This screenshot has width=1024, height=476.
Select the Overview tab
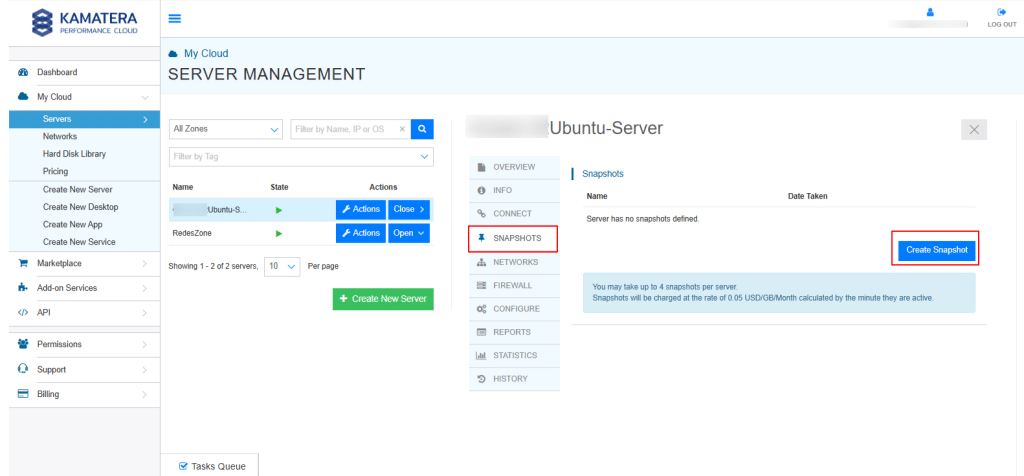click(x=514, y=166)
